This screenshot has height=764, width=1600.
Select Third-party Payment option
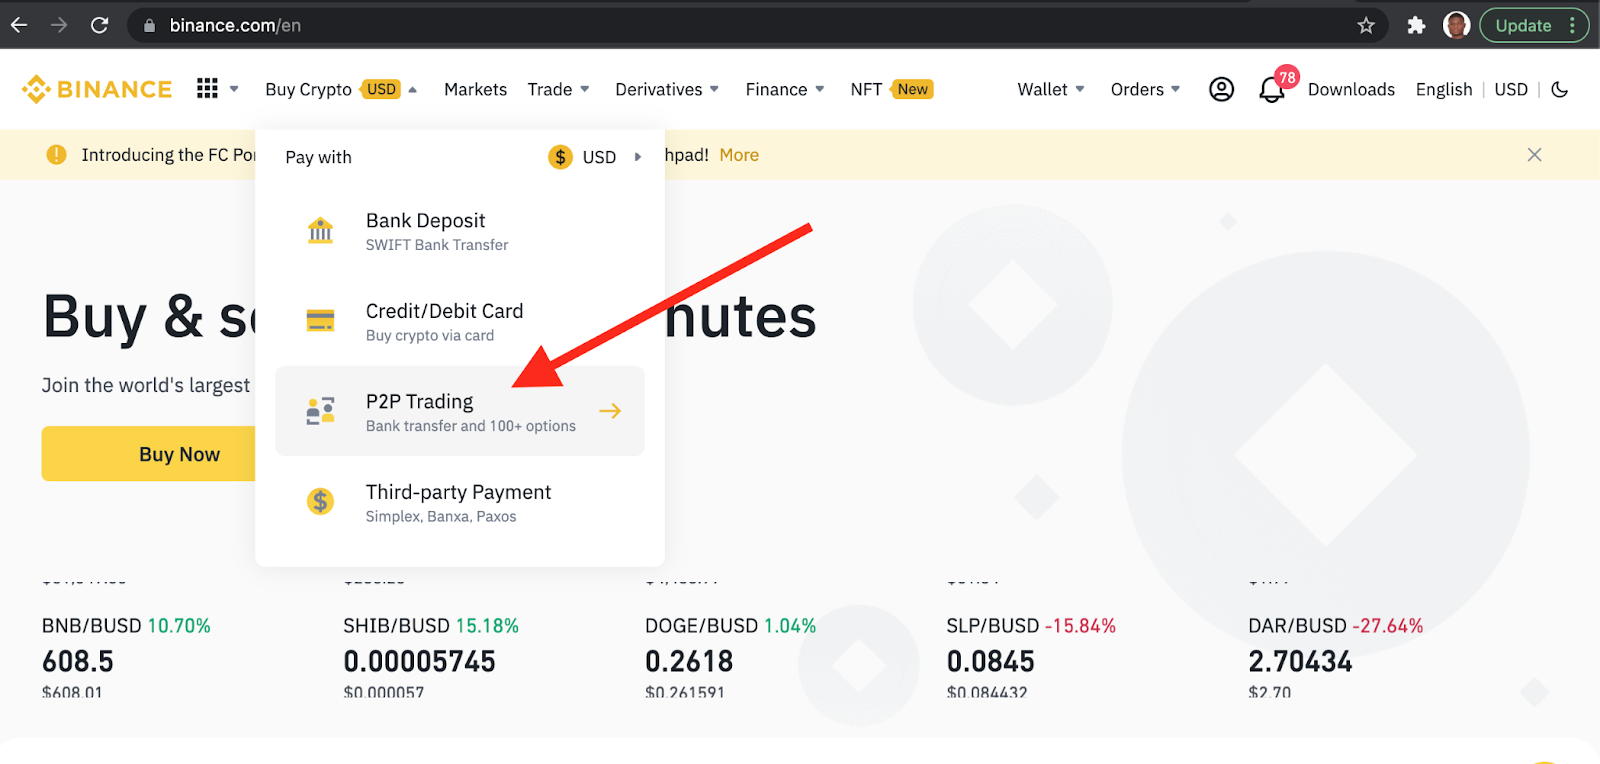(460, 501)
